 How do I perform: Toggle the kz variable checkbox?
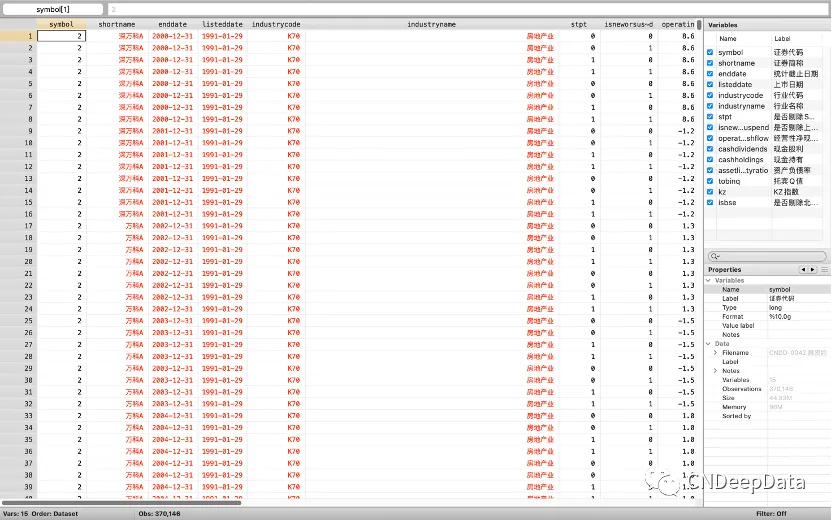coord(710,192)
